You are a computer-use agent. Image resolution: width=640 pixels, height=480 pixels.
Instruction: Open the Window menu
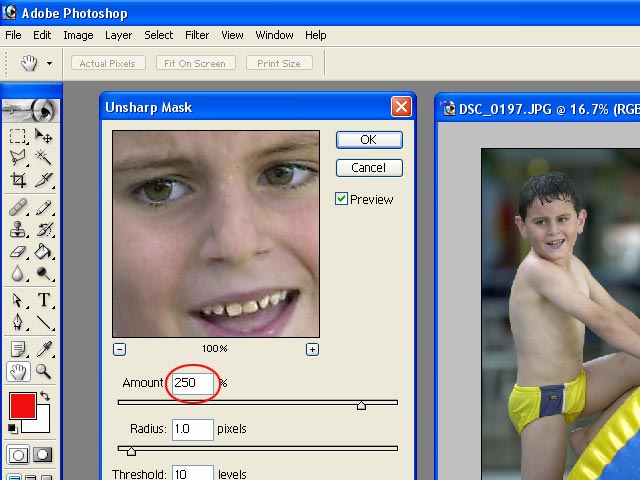tap(274, 35)
